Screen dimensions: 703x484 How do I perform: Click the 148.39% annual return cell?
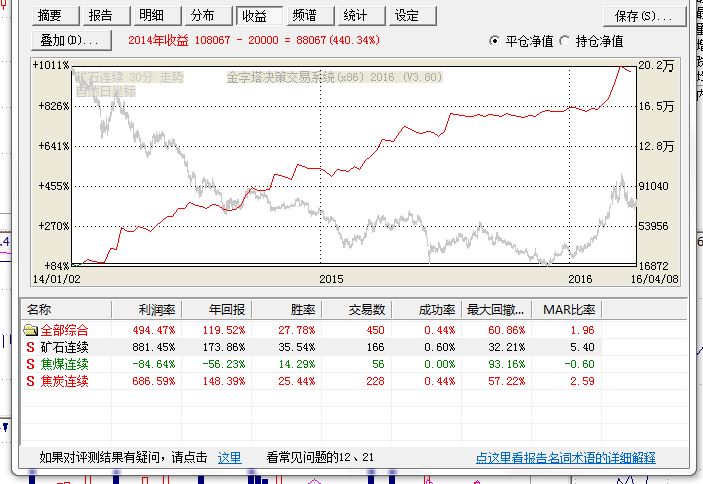(x=224, y=381)
